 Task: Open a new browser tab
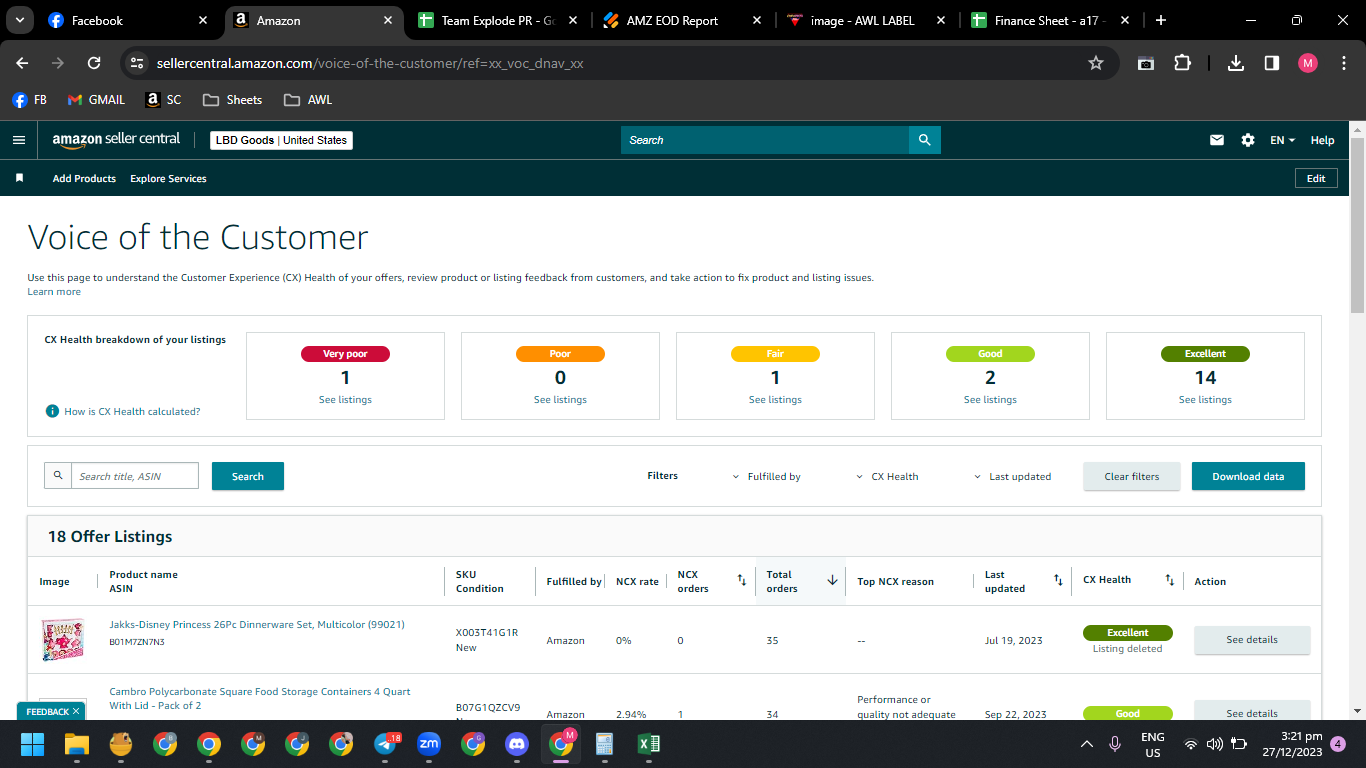(1160, 20)
